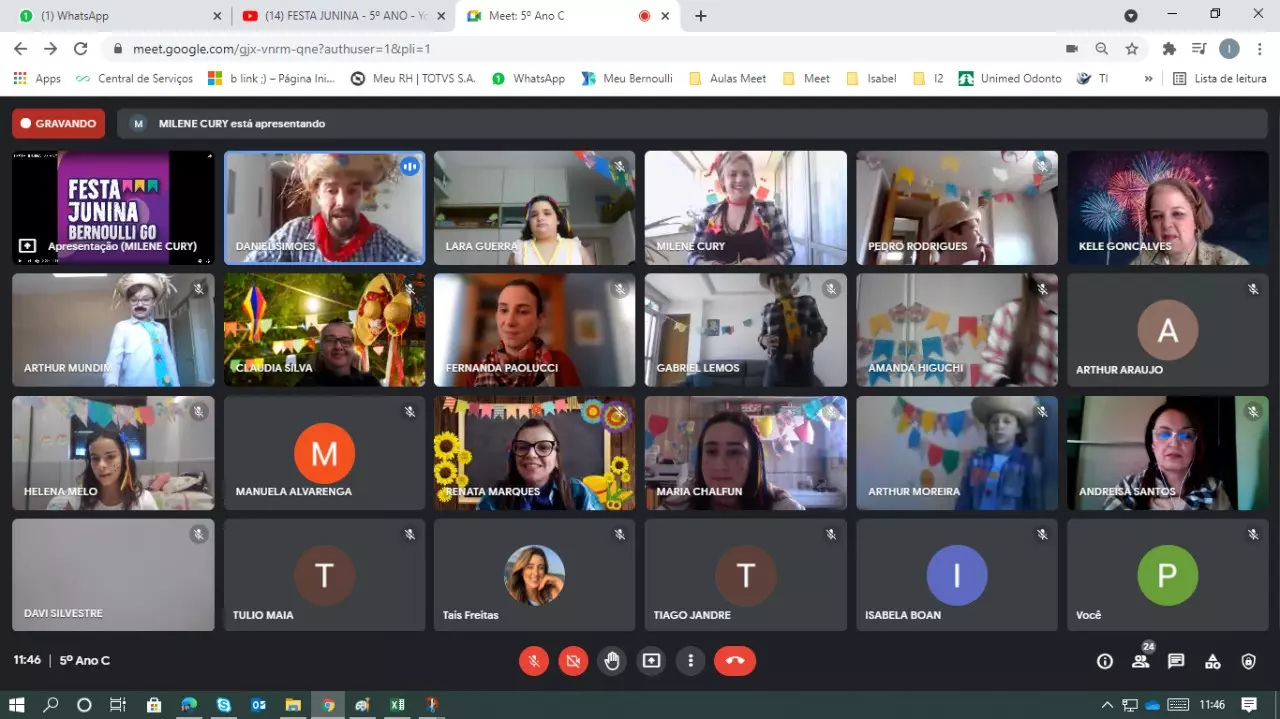Click the red hang up button

tap(734, 661)
